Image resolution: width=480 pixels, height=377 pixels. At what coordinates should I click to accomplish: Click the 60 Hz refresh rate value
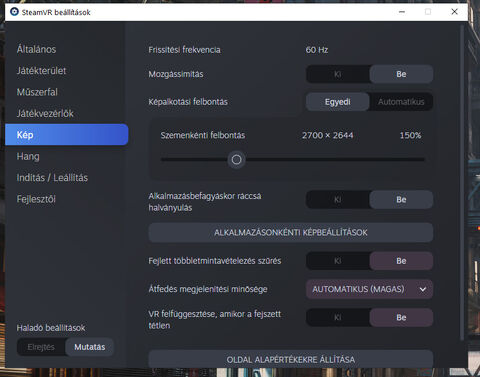[x=317, y=50]
